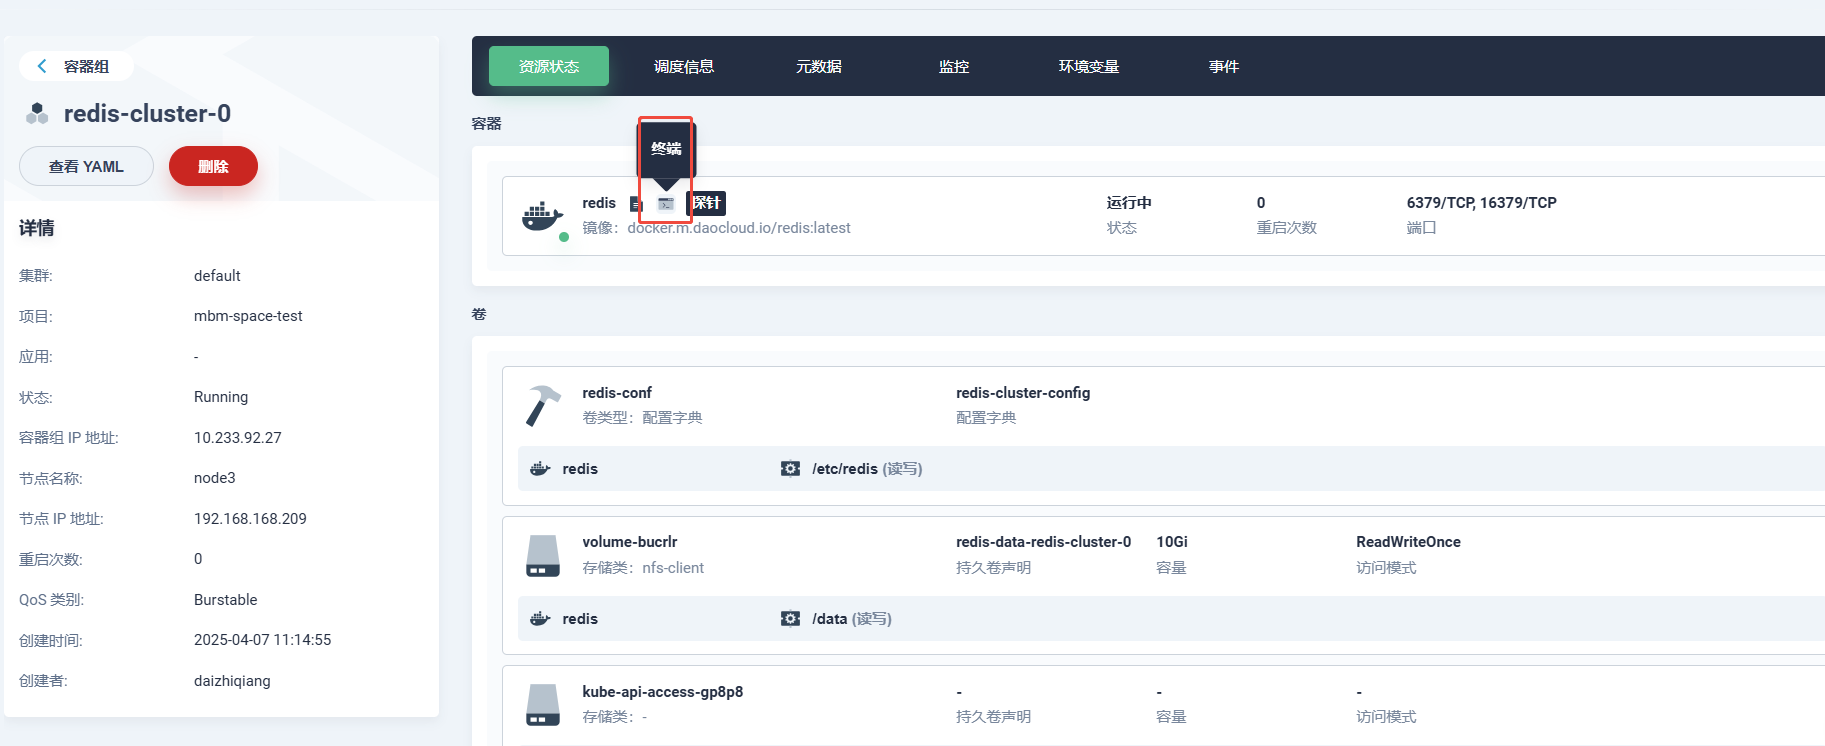Image resolution: width=1825 pixels, height=746 pixels.
Task: Click the hammer icon for redis-conf
Action: coord(542,406)
